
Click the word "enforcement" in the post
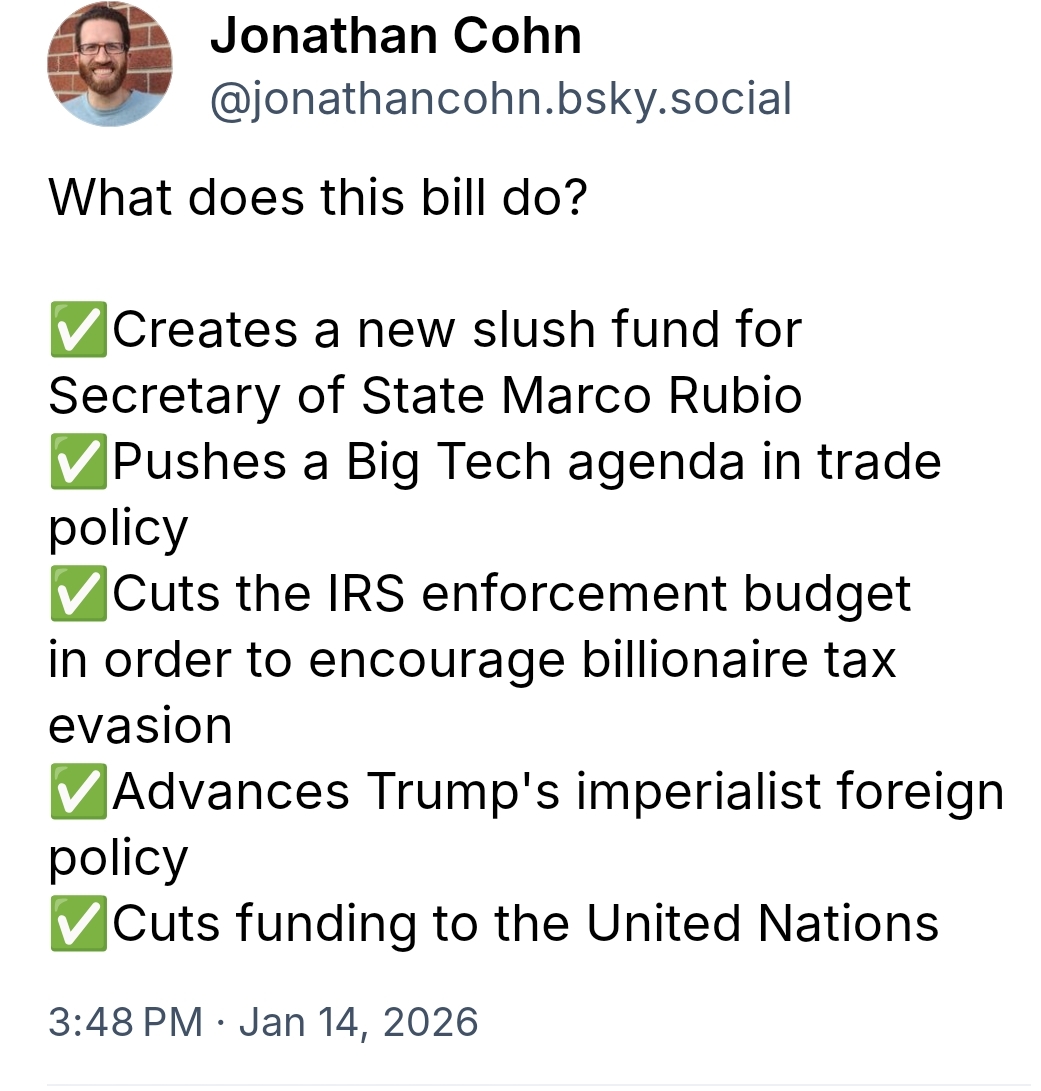click(574, 594)
